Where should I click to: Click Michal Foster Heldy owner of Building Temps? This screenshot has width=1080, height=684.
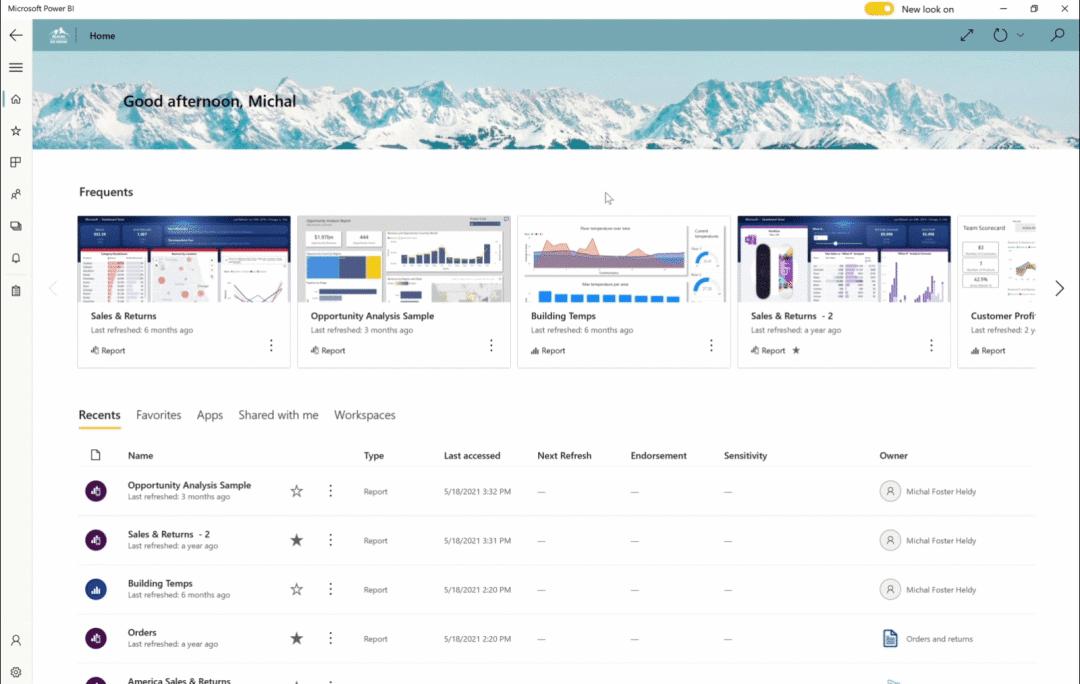941,590
